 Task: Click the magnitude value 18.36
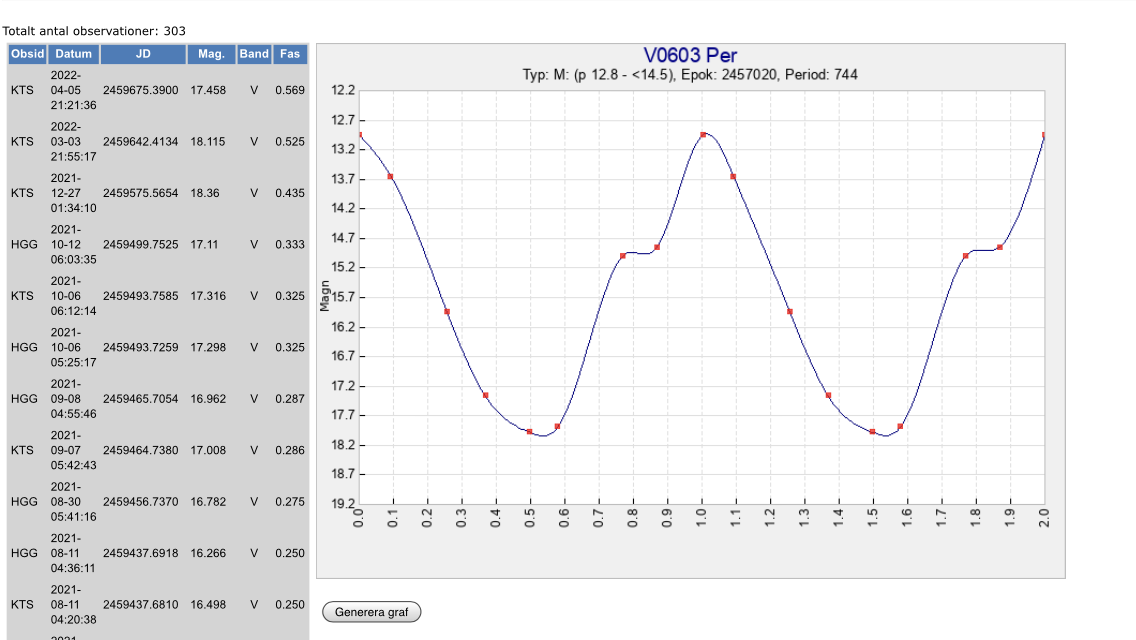(205, 193)
